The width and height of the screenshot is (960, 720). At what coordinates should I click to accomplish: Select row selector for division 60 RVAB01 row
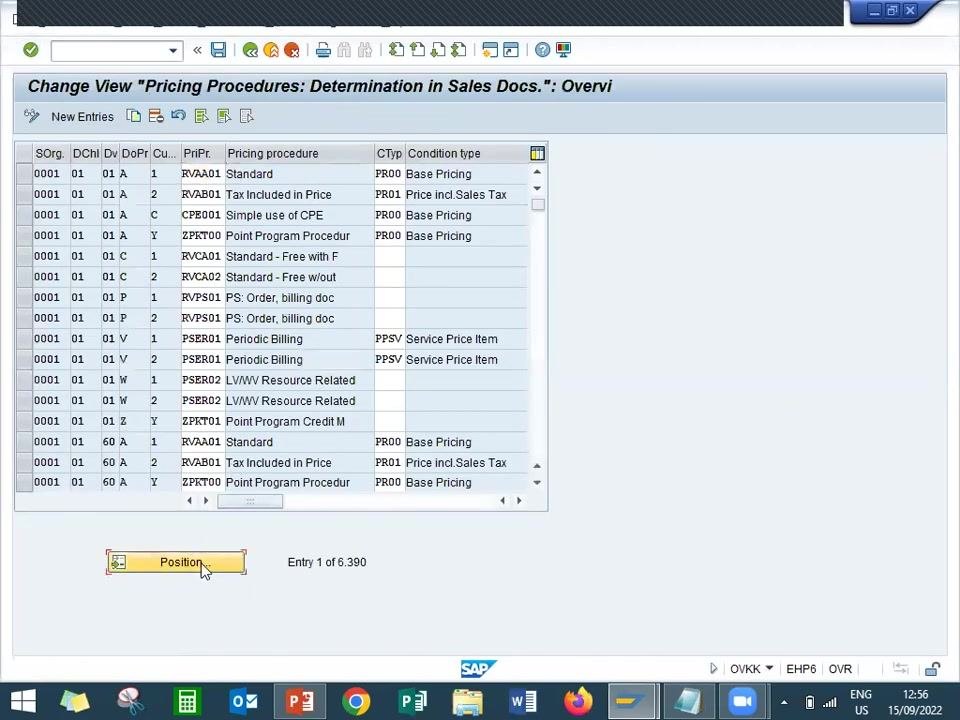(x=24, y=462)
